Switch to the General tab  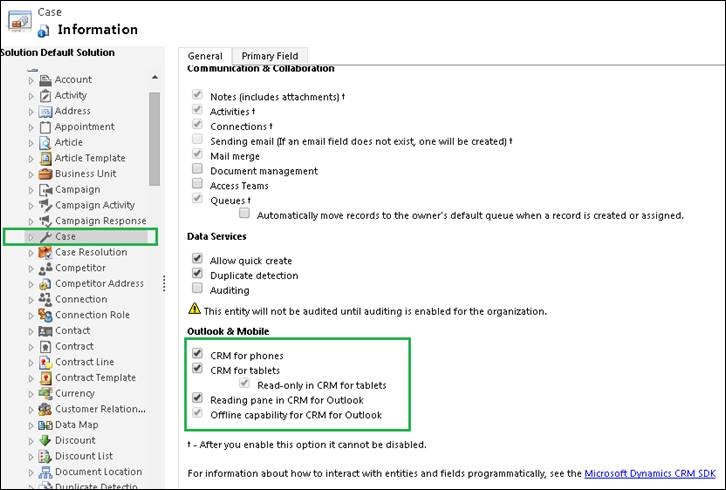(x=205, y=56)
